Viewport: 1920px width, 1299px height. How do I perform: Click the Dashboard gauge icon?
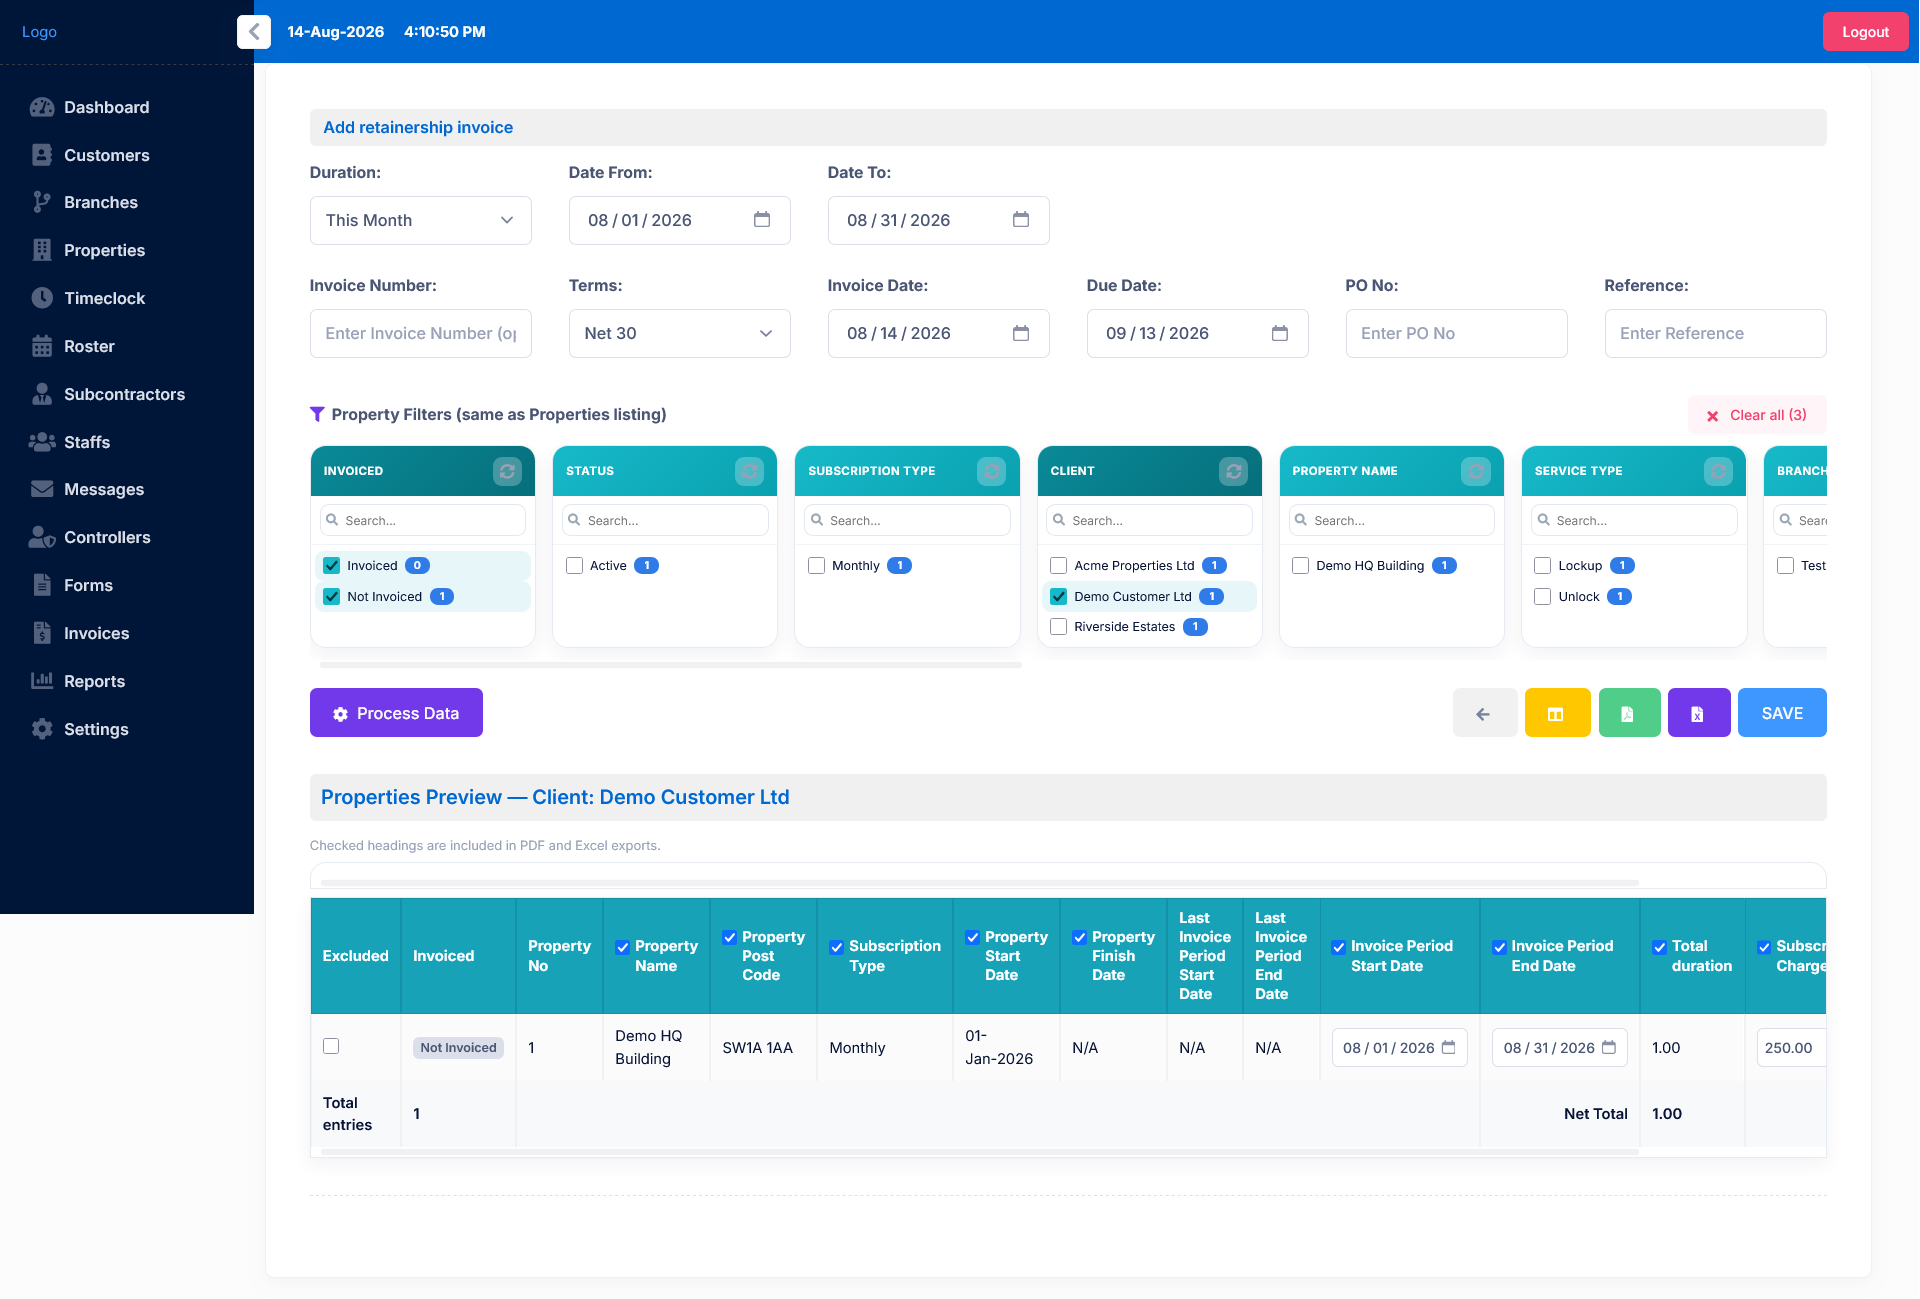click(42, 107)
